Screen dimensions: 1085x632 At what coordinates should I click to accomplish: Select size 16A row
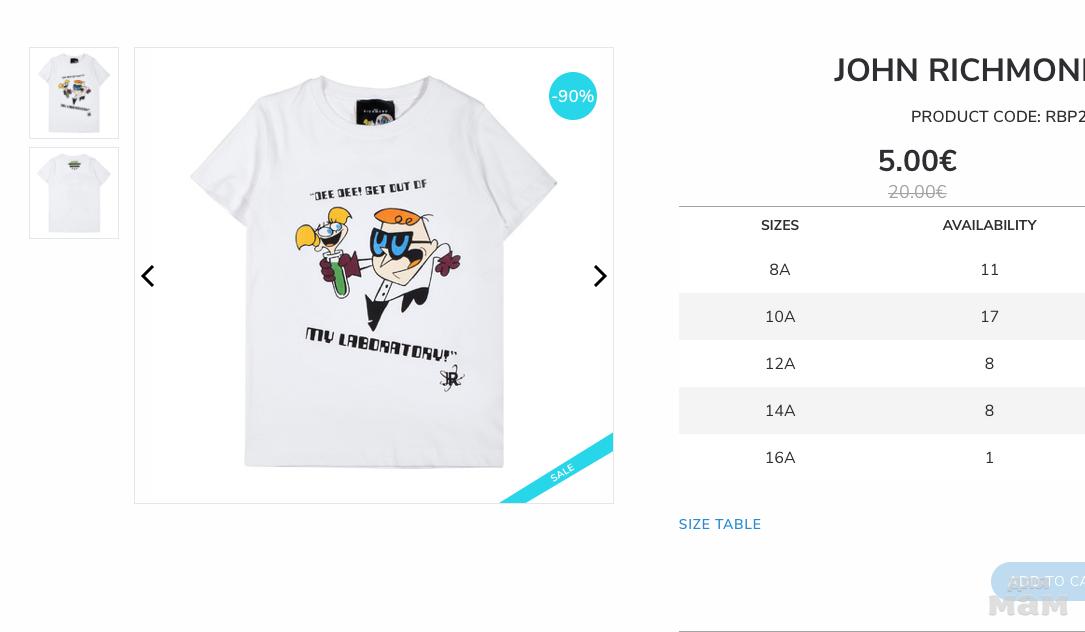[x=882, y=458]
